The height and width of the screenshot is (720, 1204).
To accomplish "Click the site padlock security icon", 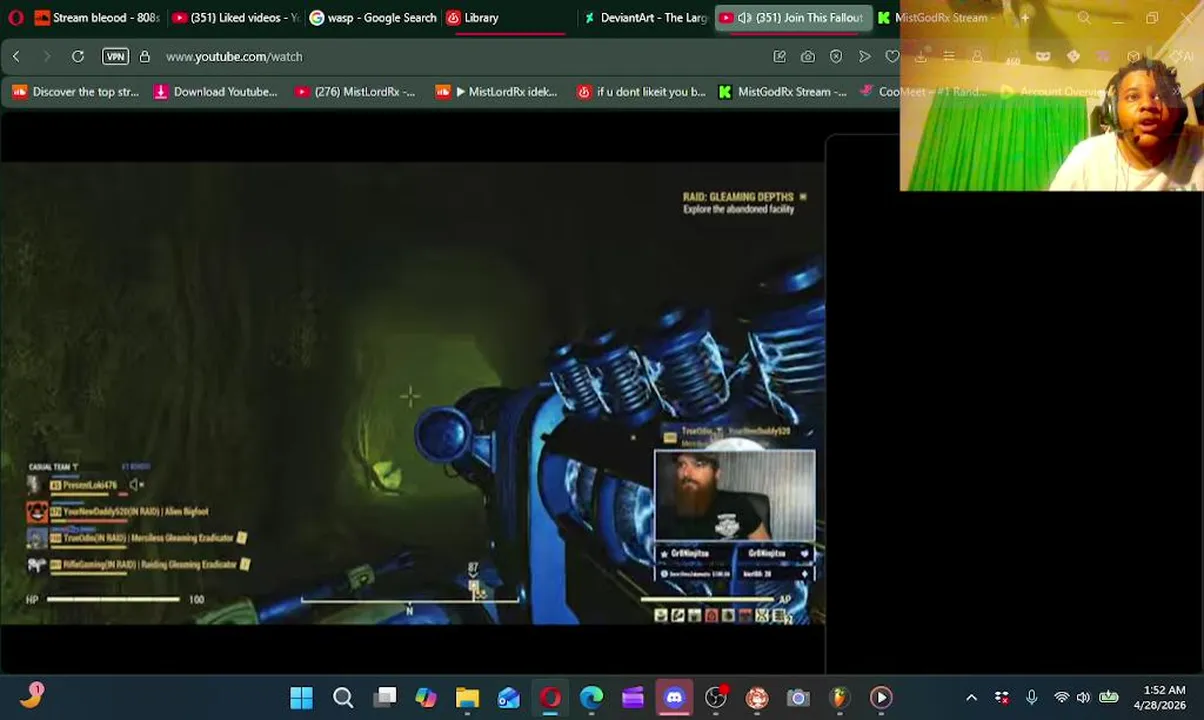I will (144, 56).
